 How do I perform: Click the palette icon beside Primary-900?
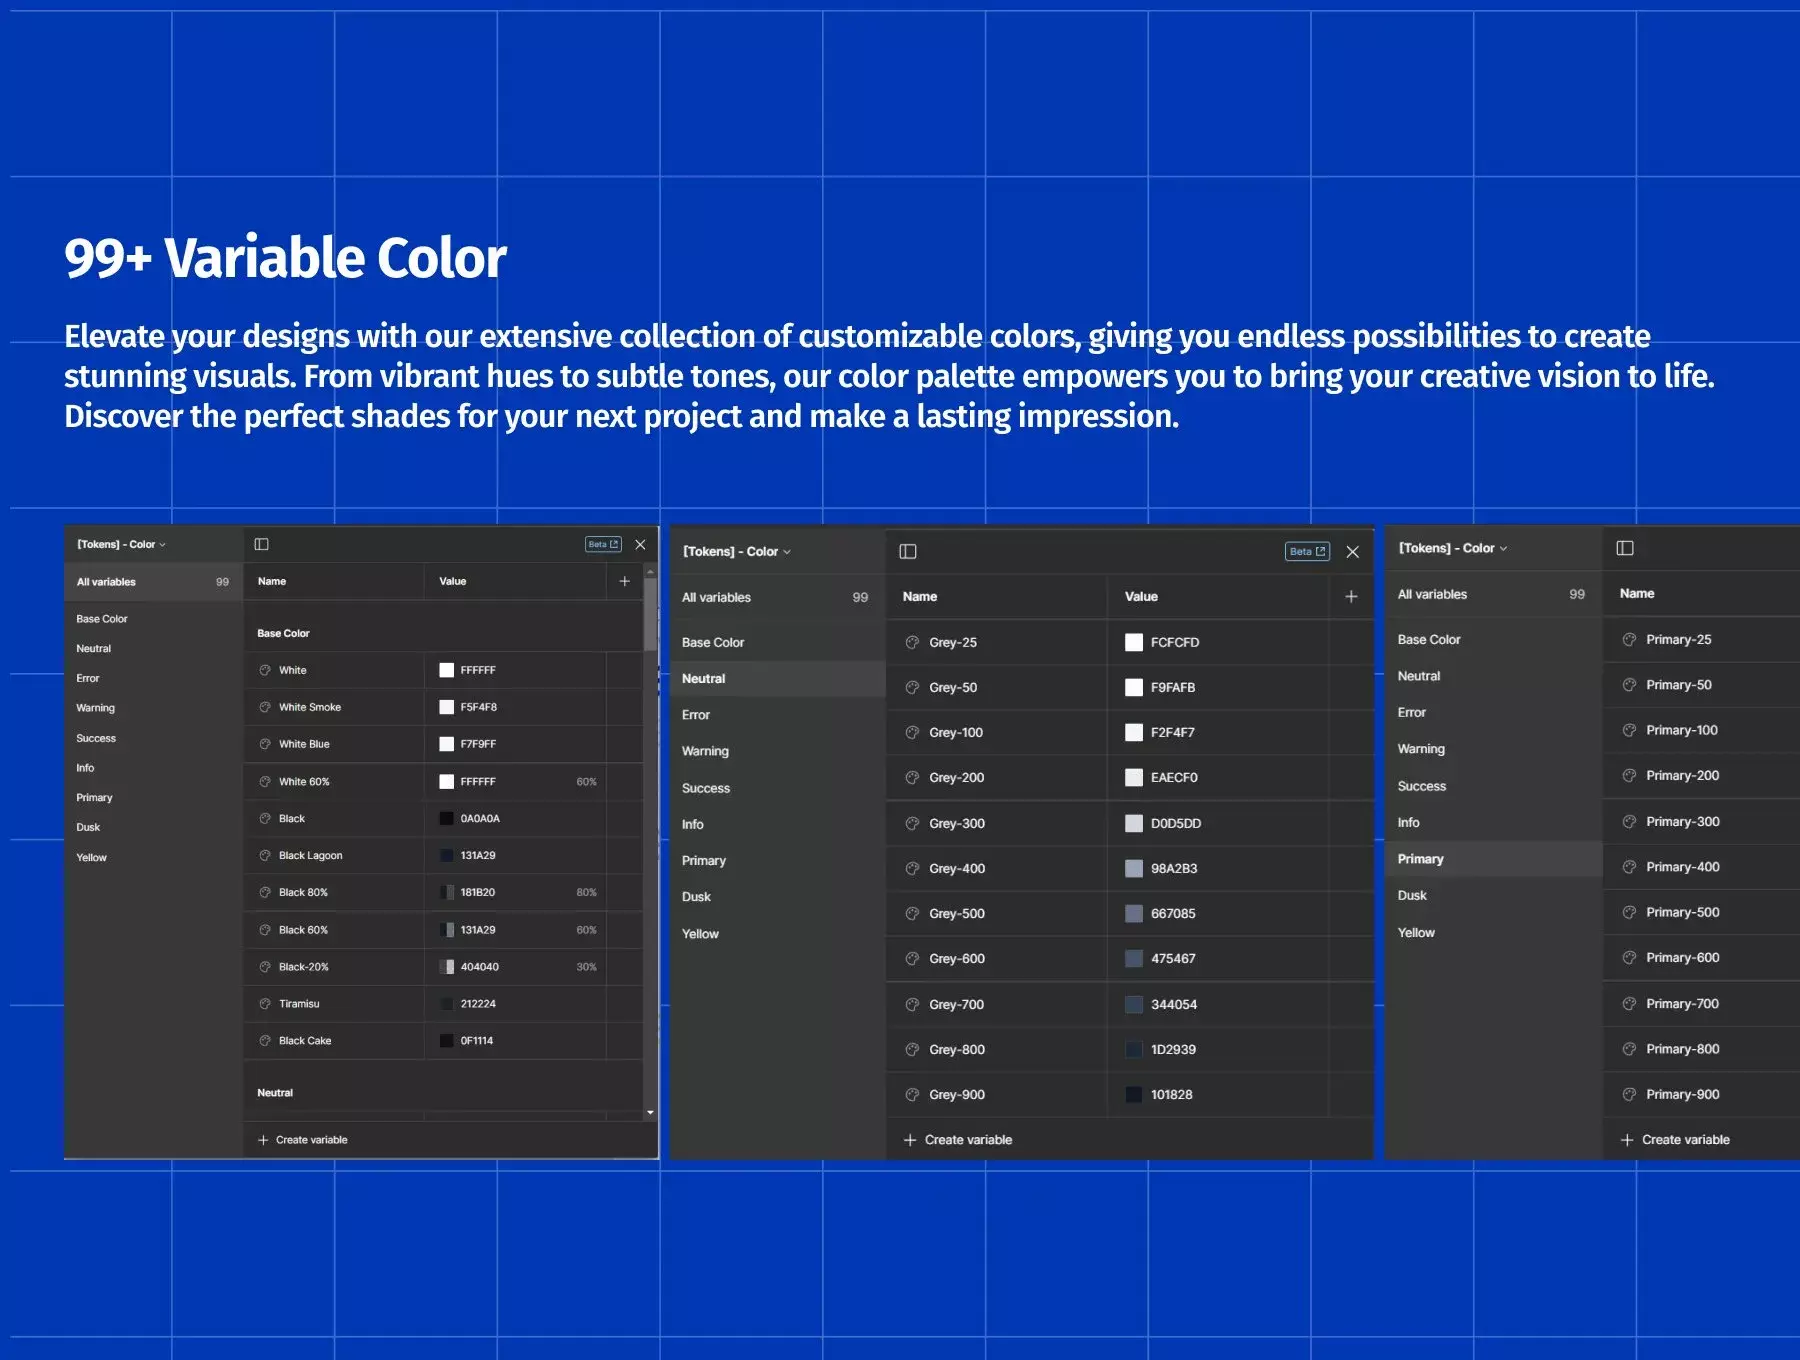pyautogui.click(x=1629, y=1094)
